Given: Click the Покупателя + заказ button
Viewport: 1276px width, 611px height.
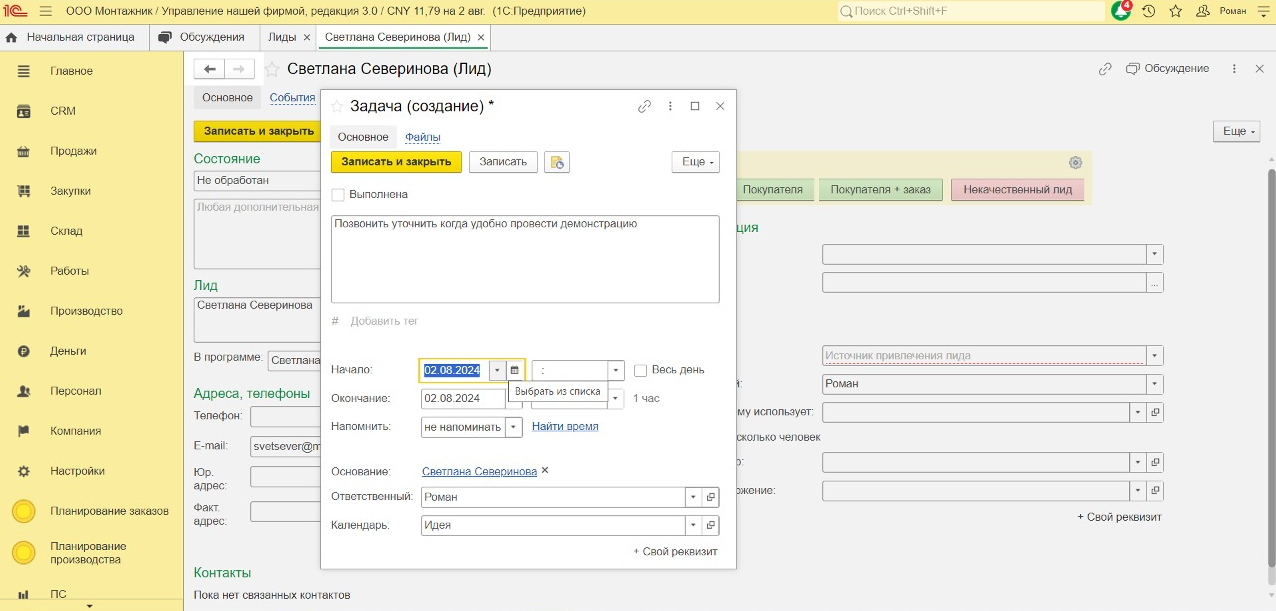Looking at the screenshot, I should click(x=880, y=189).
